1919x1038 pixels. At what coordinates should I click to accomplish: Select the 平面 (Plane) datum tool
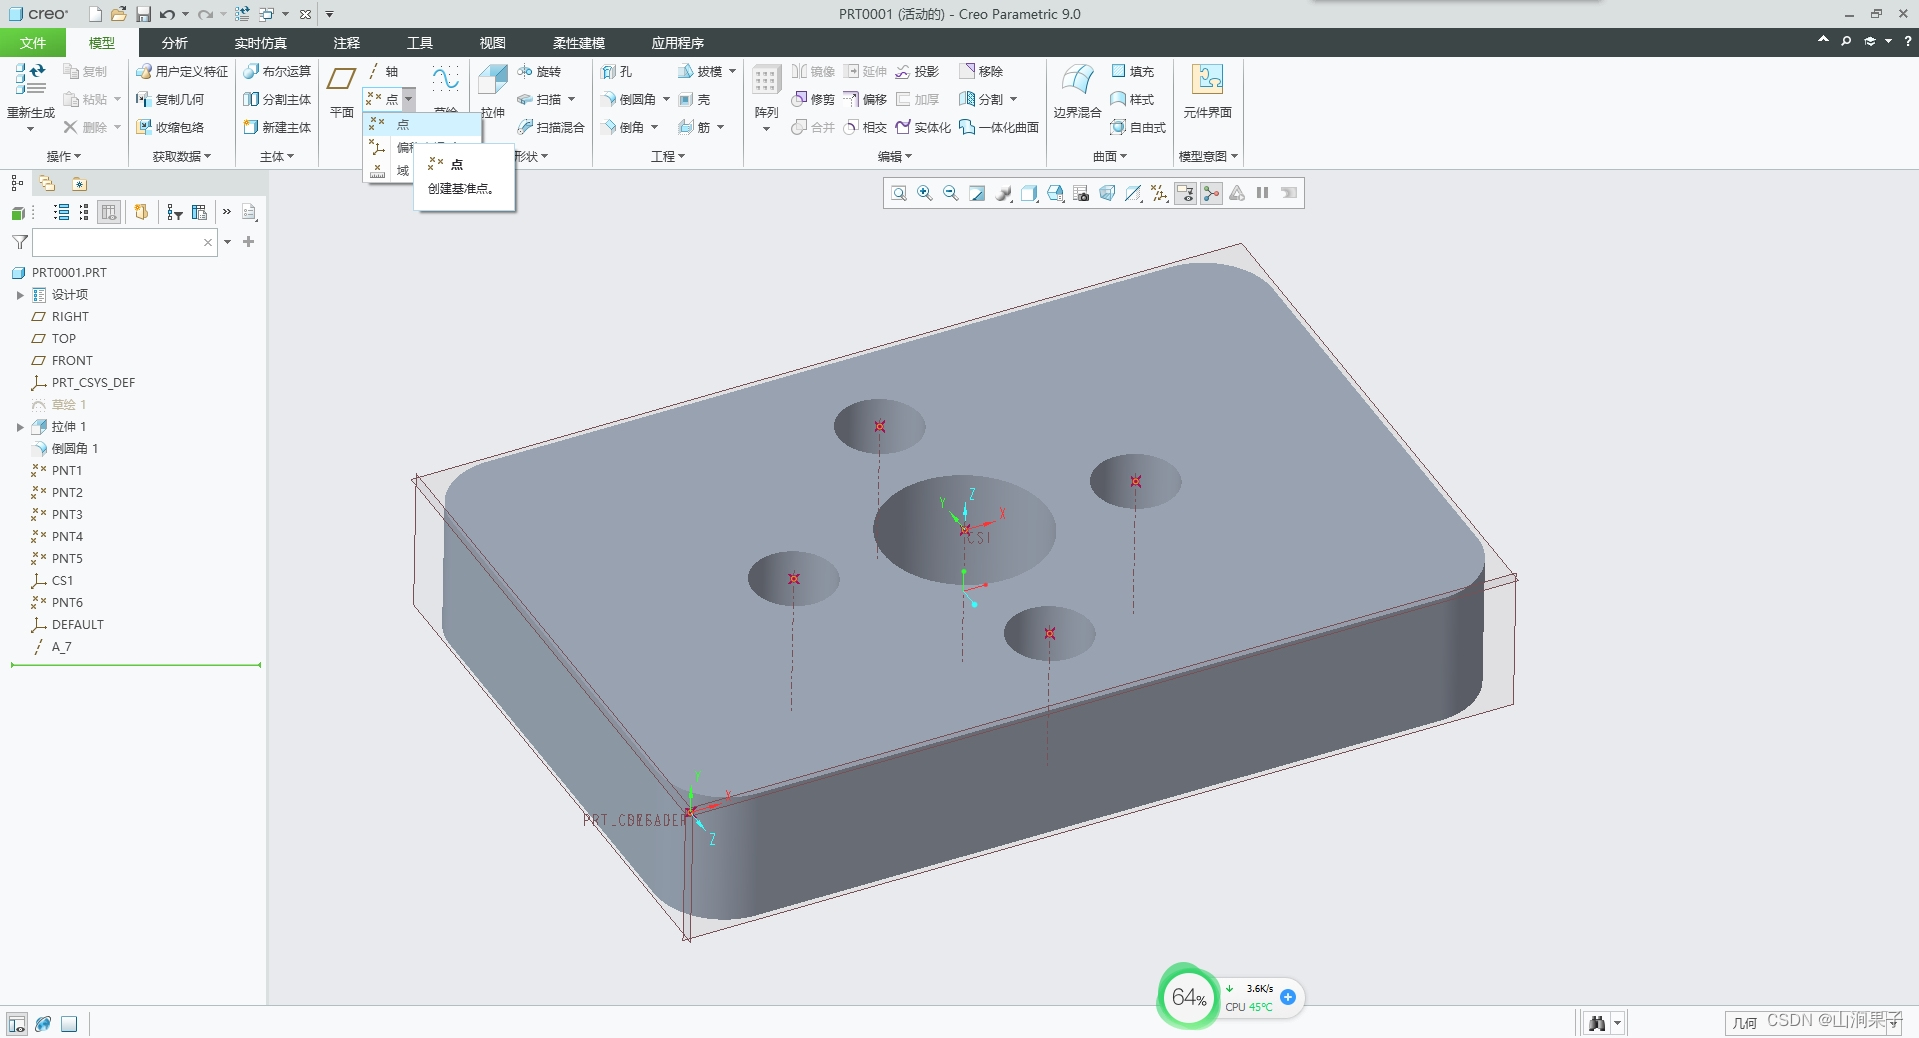(342, 91)
